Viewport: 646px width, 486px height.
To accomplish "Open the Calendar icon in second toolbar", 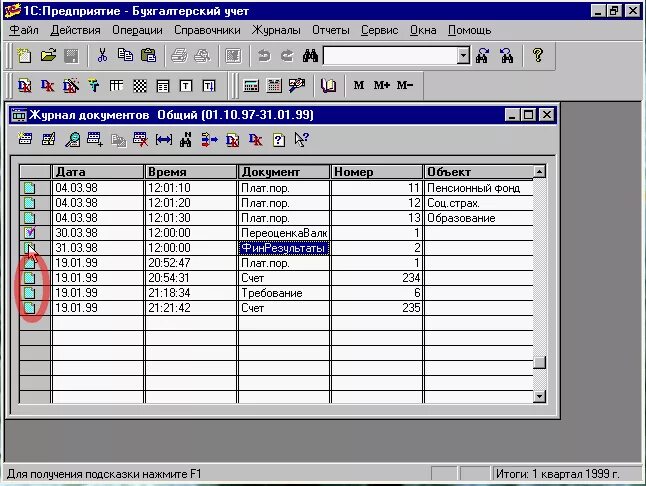I will coord(274,86).
